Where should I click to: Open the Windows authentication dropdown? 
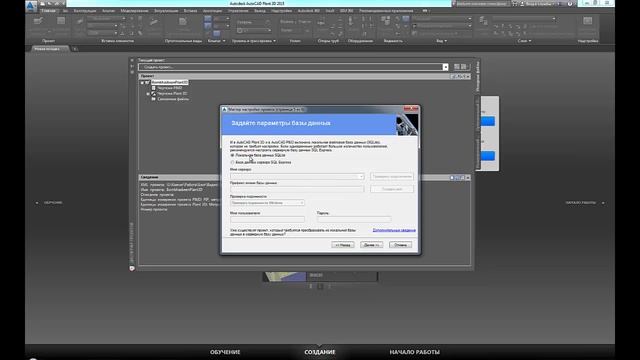pos(267,203)
